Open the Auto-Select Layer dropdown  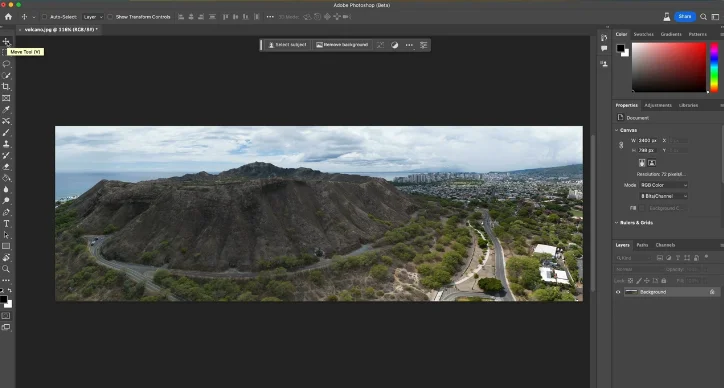tap(92, 17)
